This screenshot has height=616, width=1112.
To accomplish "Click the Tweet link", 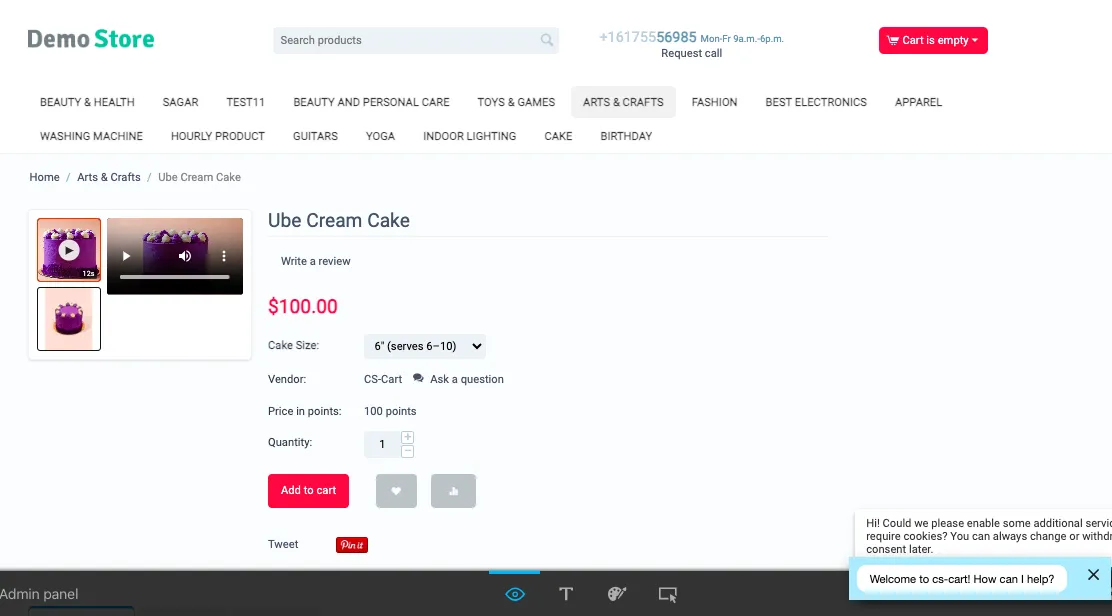I will click(283, 544).
